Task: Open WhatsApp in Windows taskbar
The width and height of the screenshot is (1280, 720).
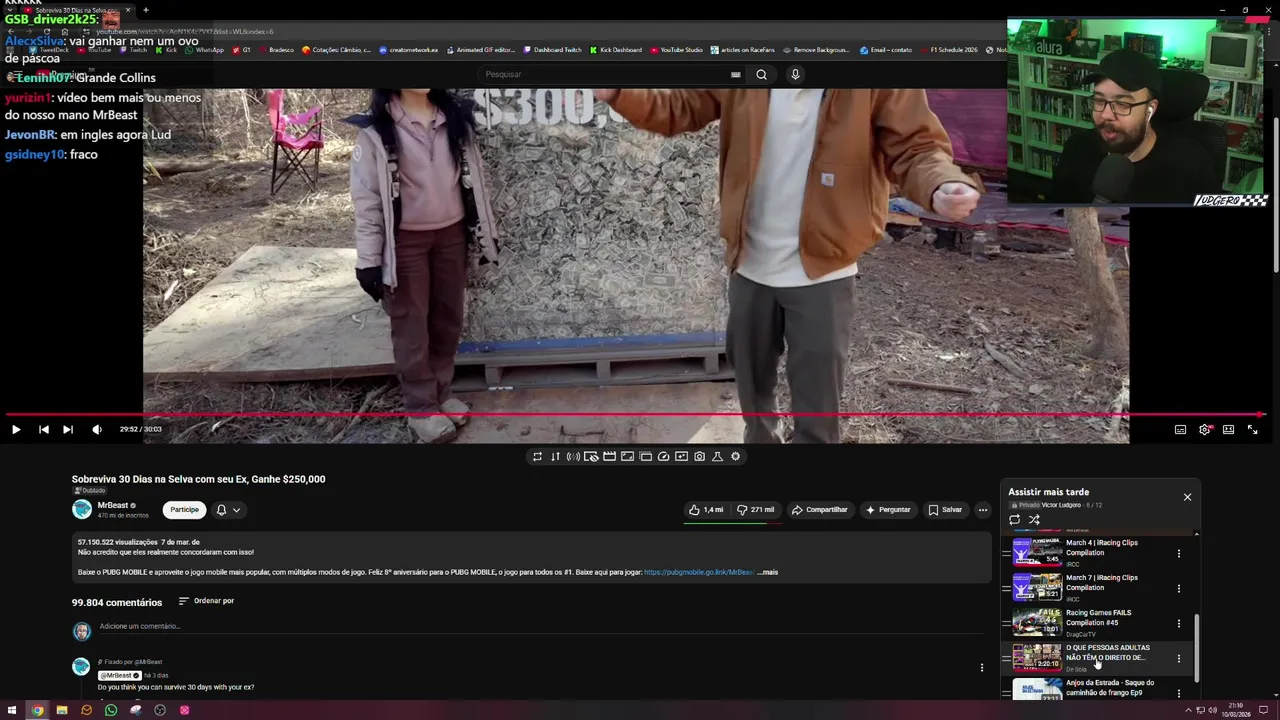Action: pos(111,710)
